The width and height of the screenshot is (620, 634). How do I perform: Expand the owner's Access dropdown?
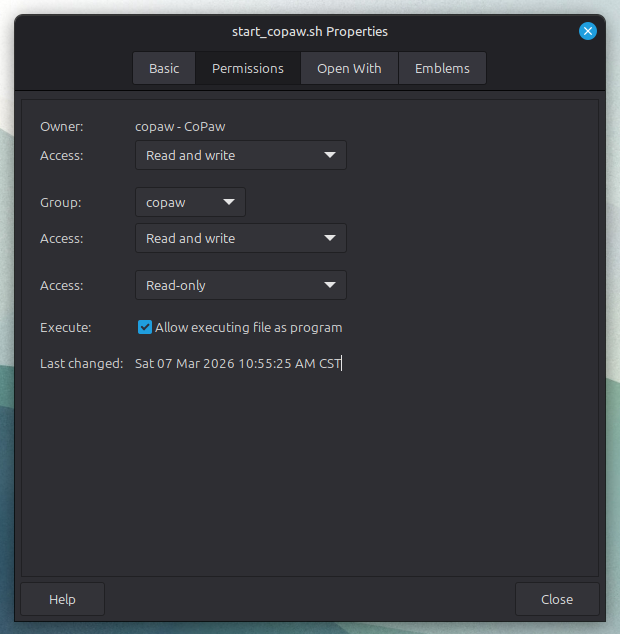click(240, 156)
